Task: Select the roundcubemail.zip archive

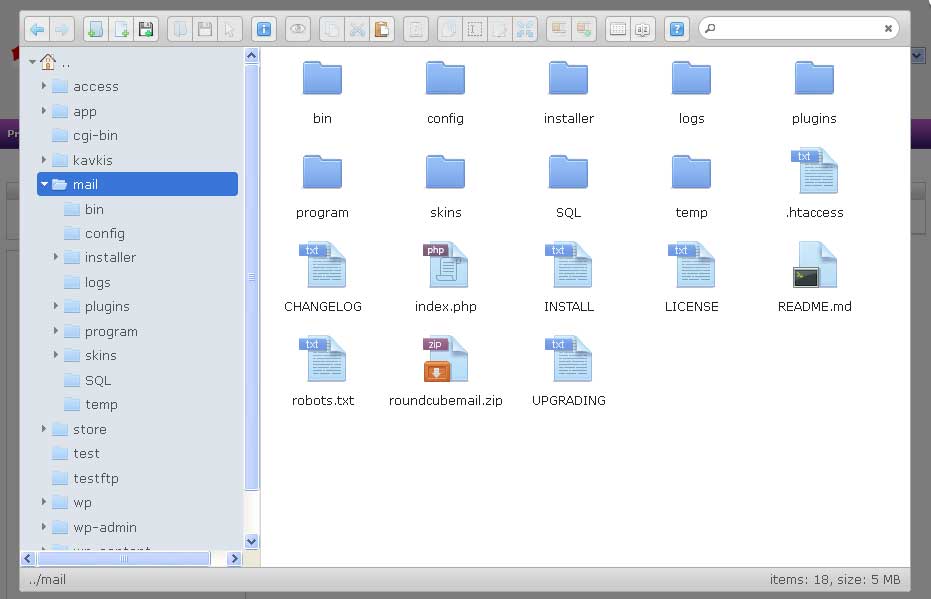Action: coord(445,373)
